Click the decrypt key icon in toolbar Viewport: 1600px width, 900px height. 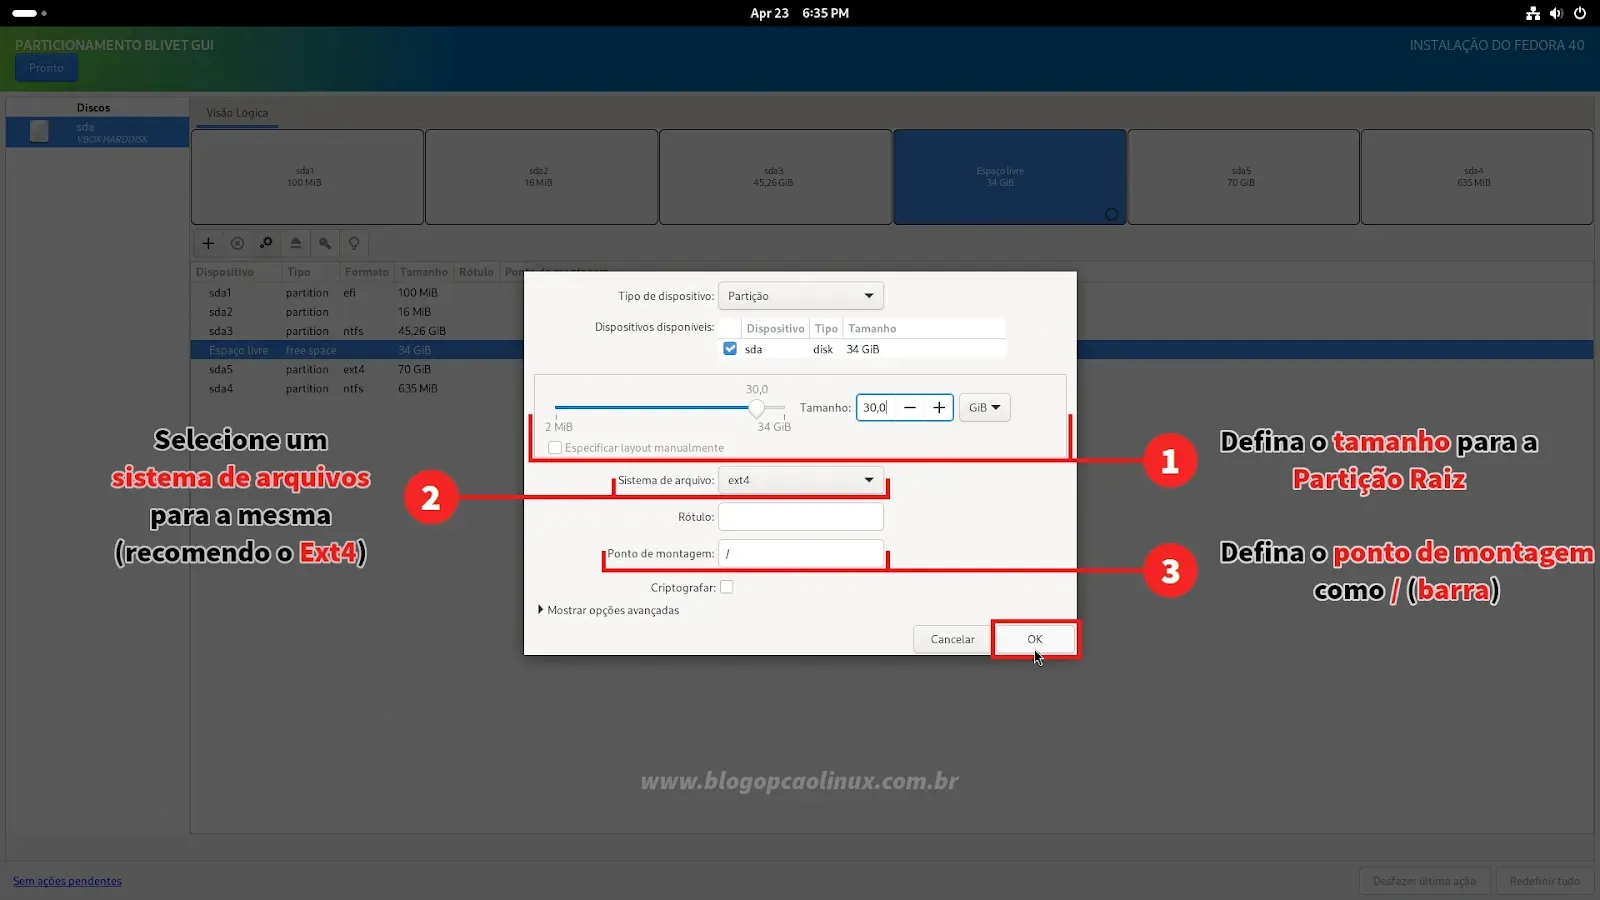pyautogui.click(x=325, y=243)
